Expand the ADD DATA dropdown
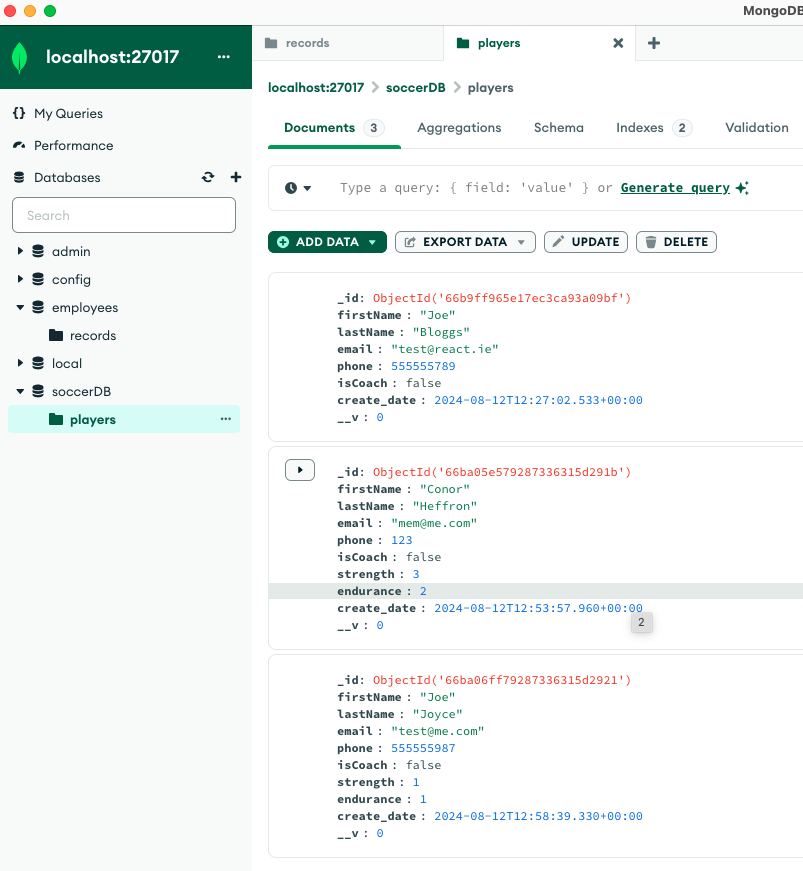Screen dimensions: 803x871 tap(370, 241)
